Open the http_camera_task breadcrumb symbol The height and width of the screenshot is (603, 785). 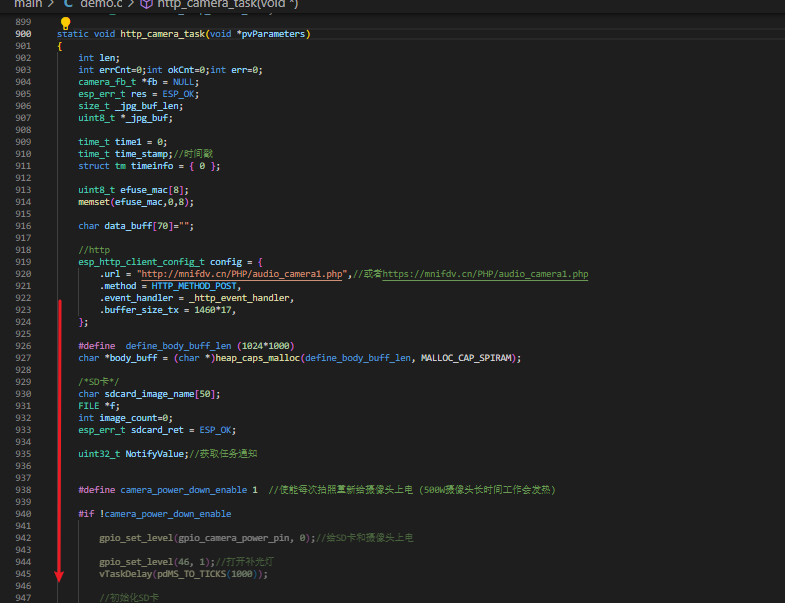tap(227, 4)
